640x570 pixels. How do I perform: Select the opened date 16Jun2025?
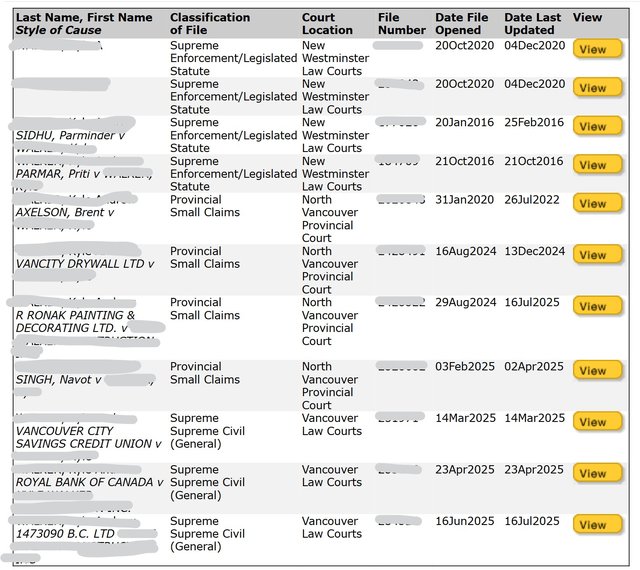click(x=464, y=521)
